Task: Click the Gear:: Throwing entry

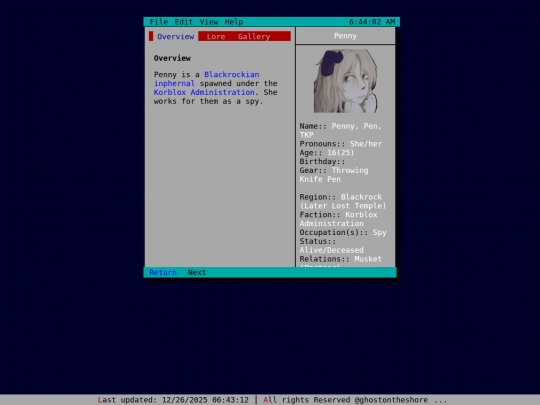Action: pos(334,170)
